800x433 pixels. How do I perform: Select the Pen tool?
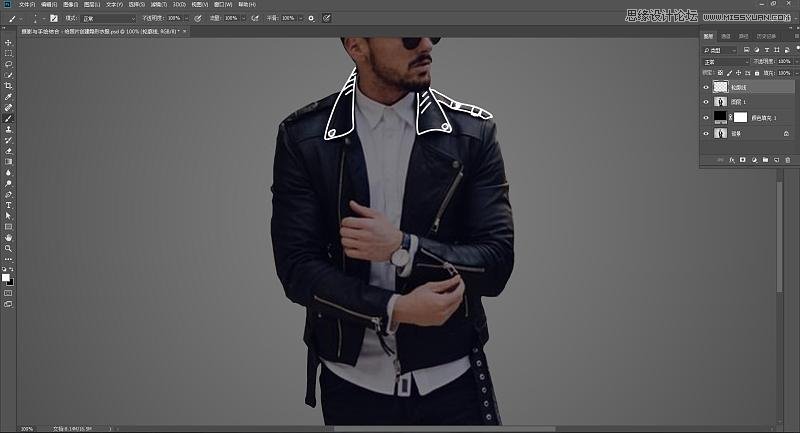[8, 195]
